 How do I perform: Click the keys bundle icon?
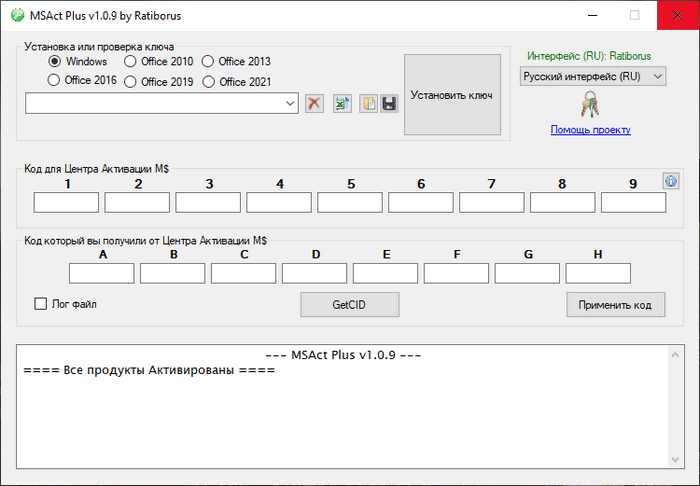coord(590,104)
